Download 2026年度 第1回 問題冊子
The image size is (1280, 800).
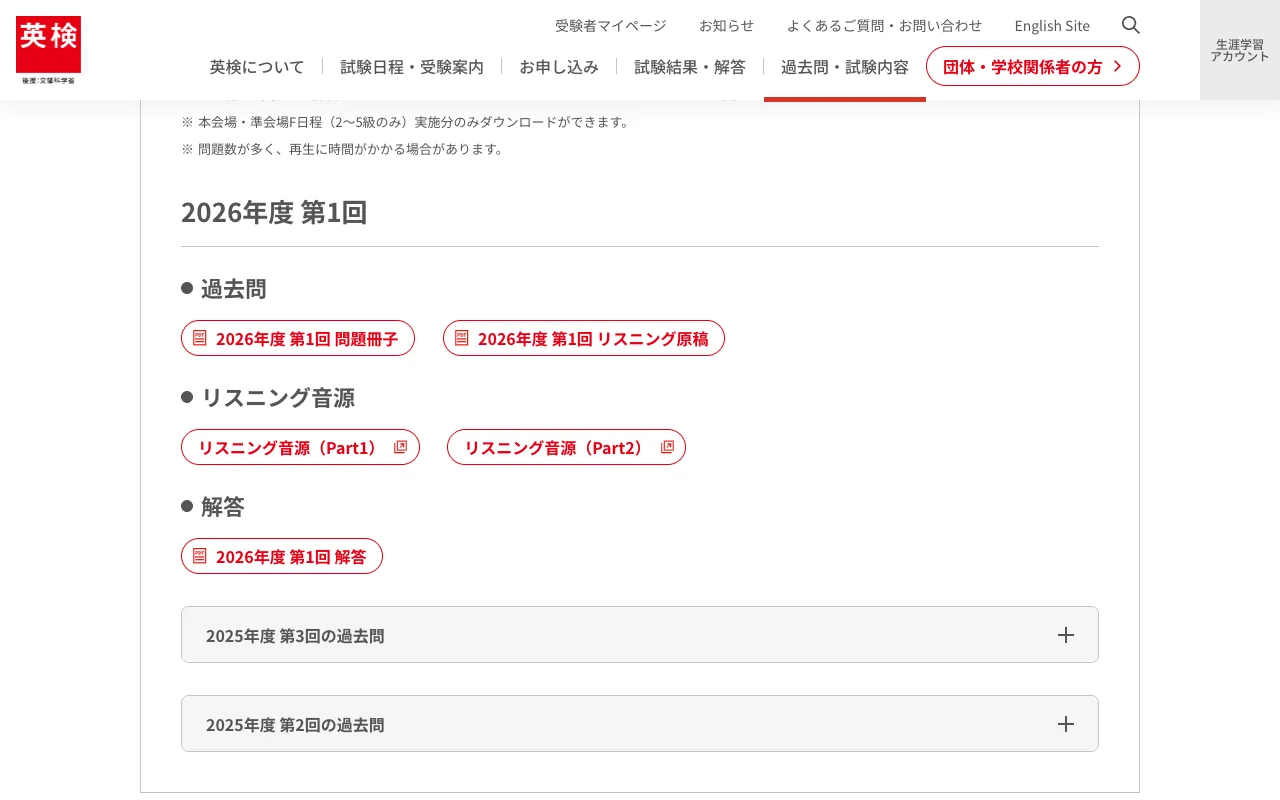(298, 338)
